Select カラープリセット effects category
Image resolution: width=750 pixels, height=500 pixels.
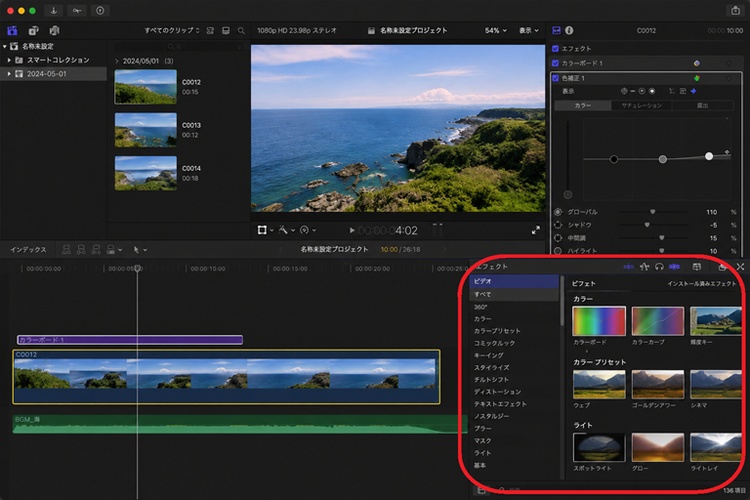pos(497,331)
